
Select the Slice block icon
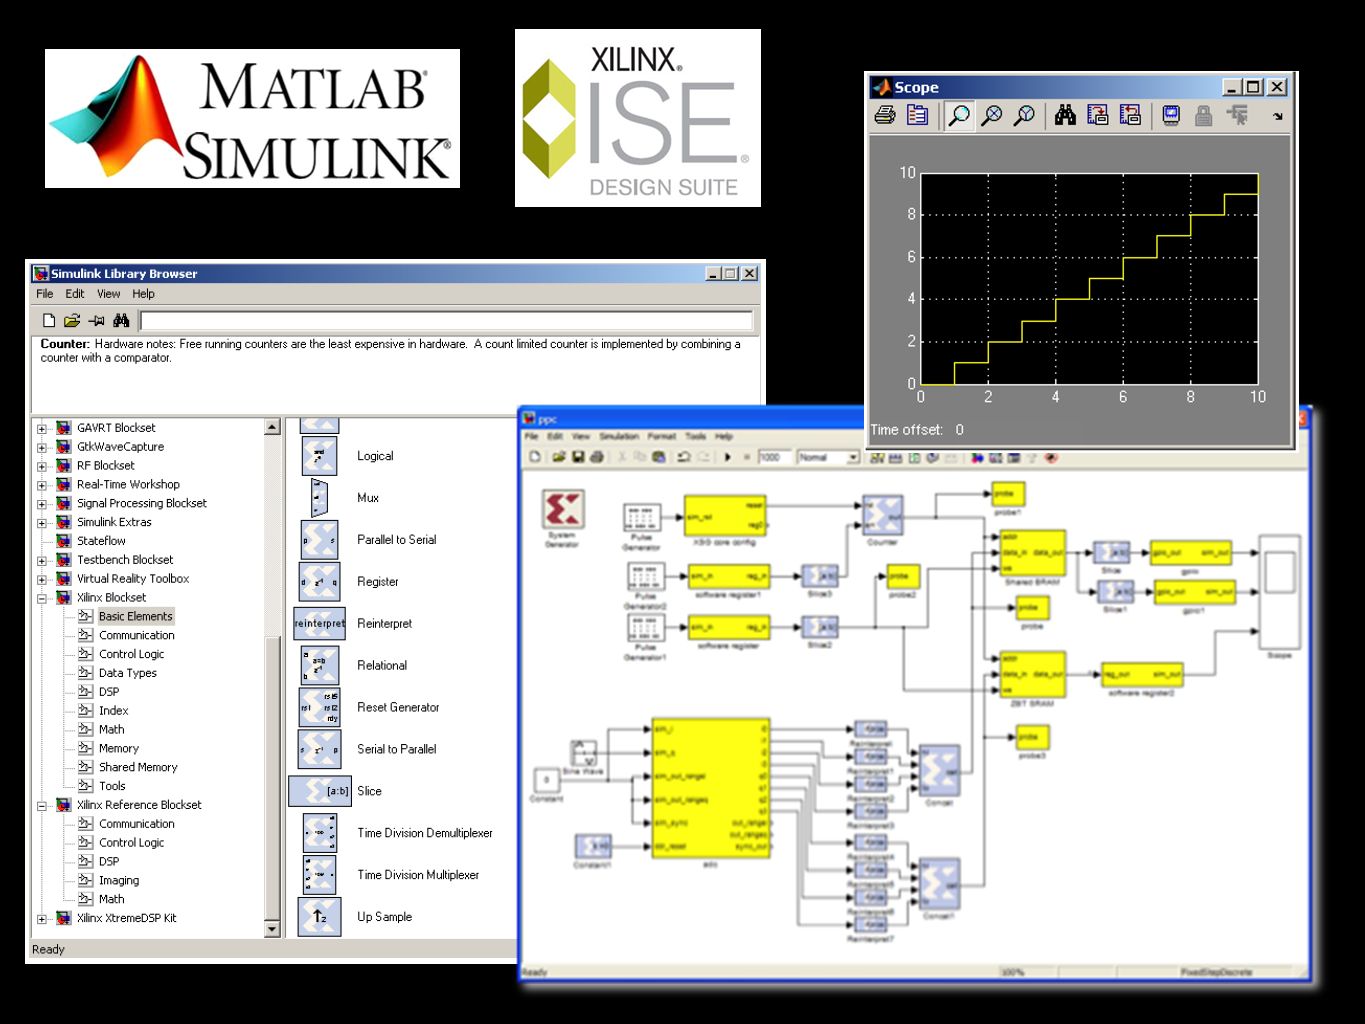tap(320, 791)
